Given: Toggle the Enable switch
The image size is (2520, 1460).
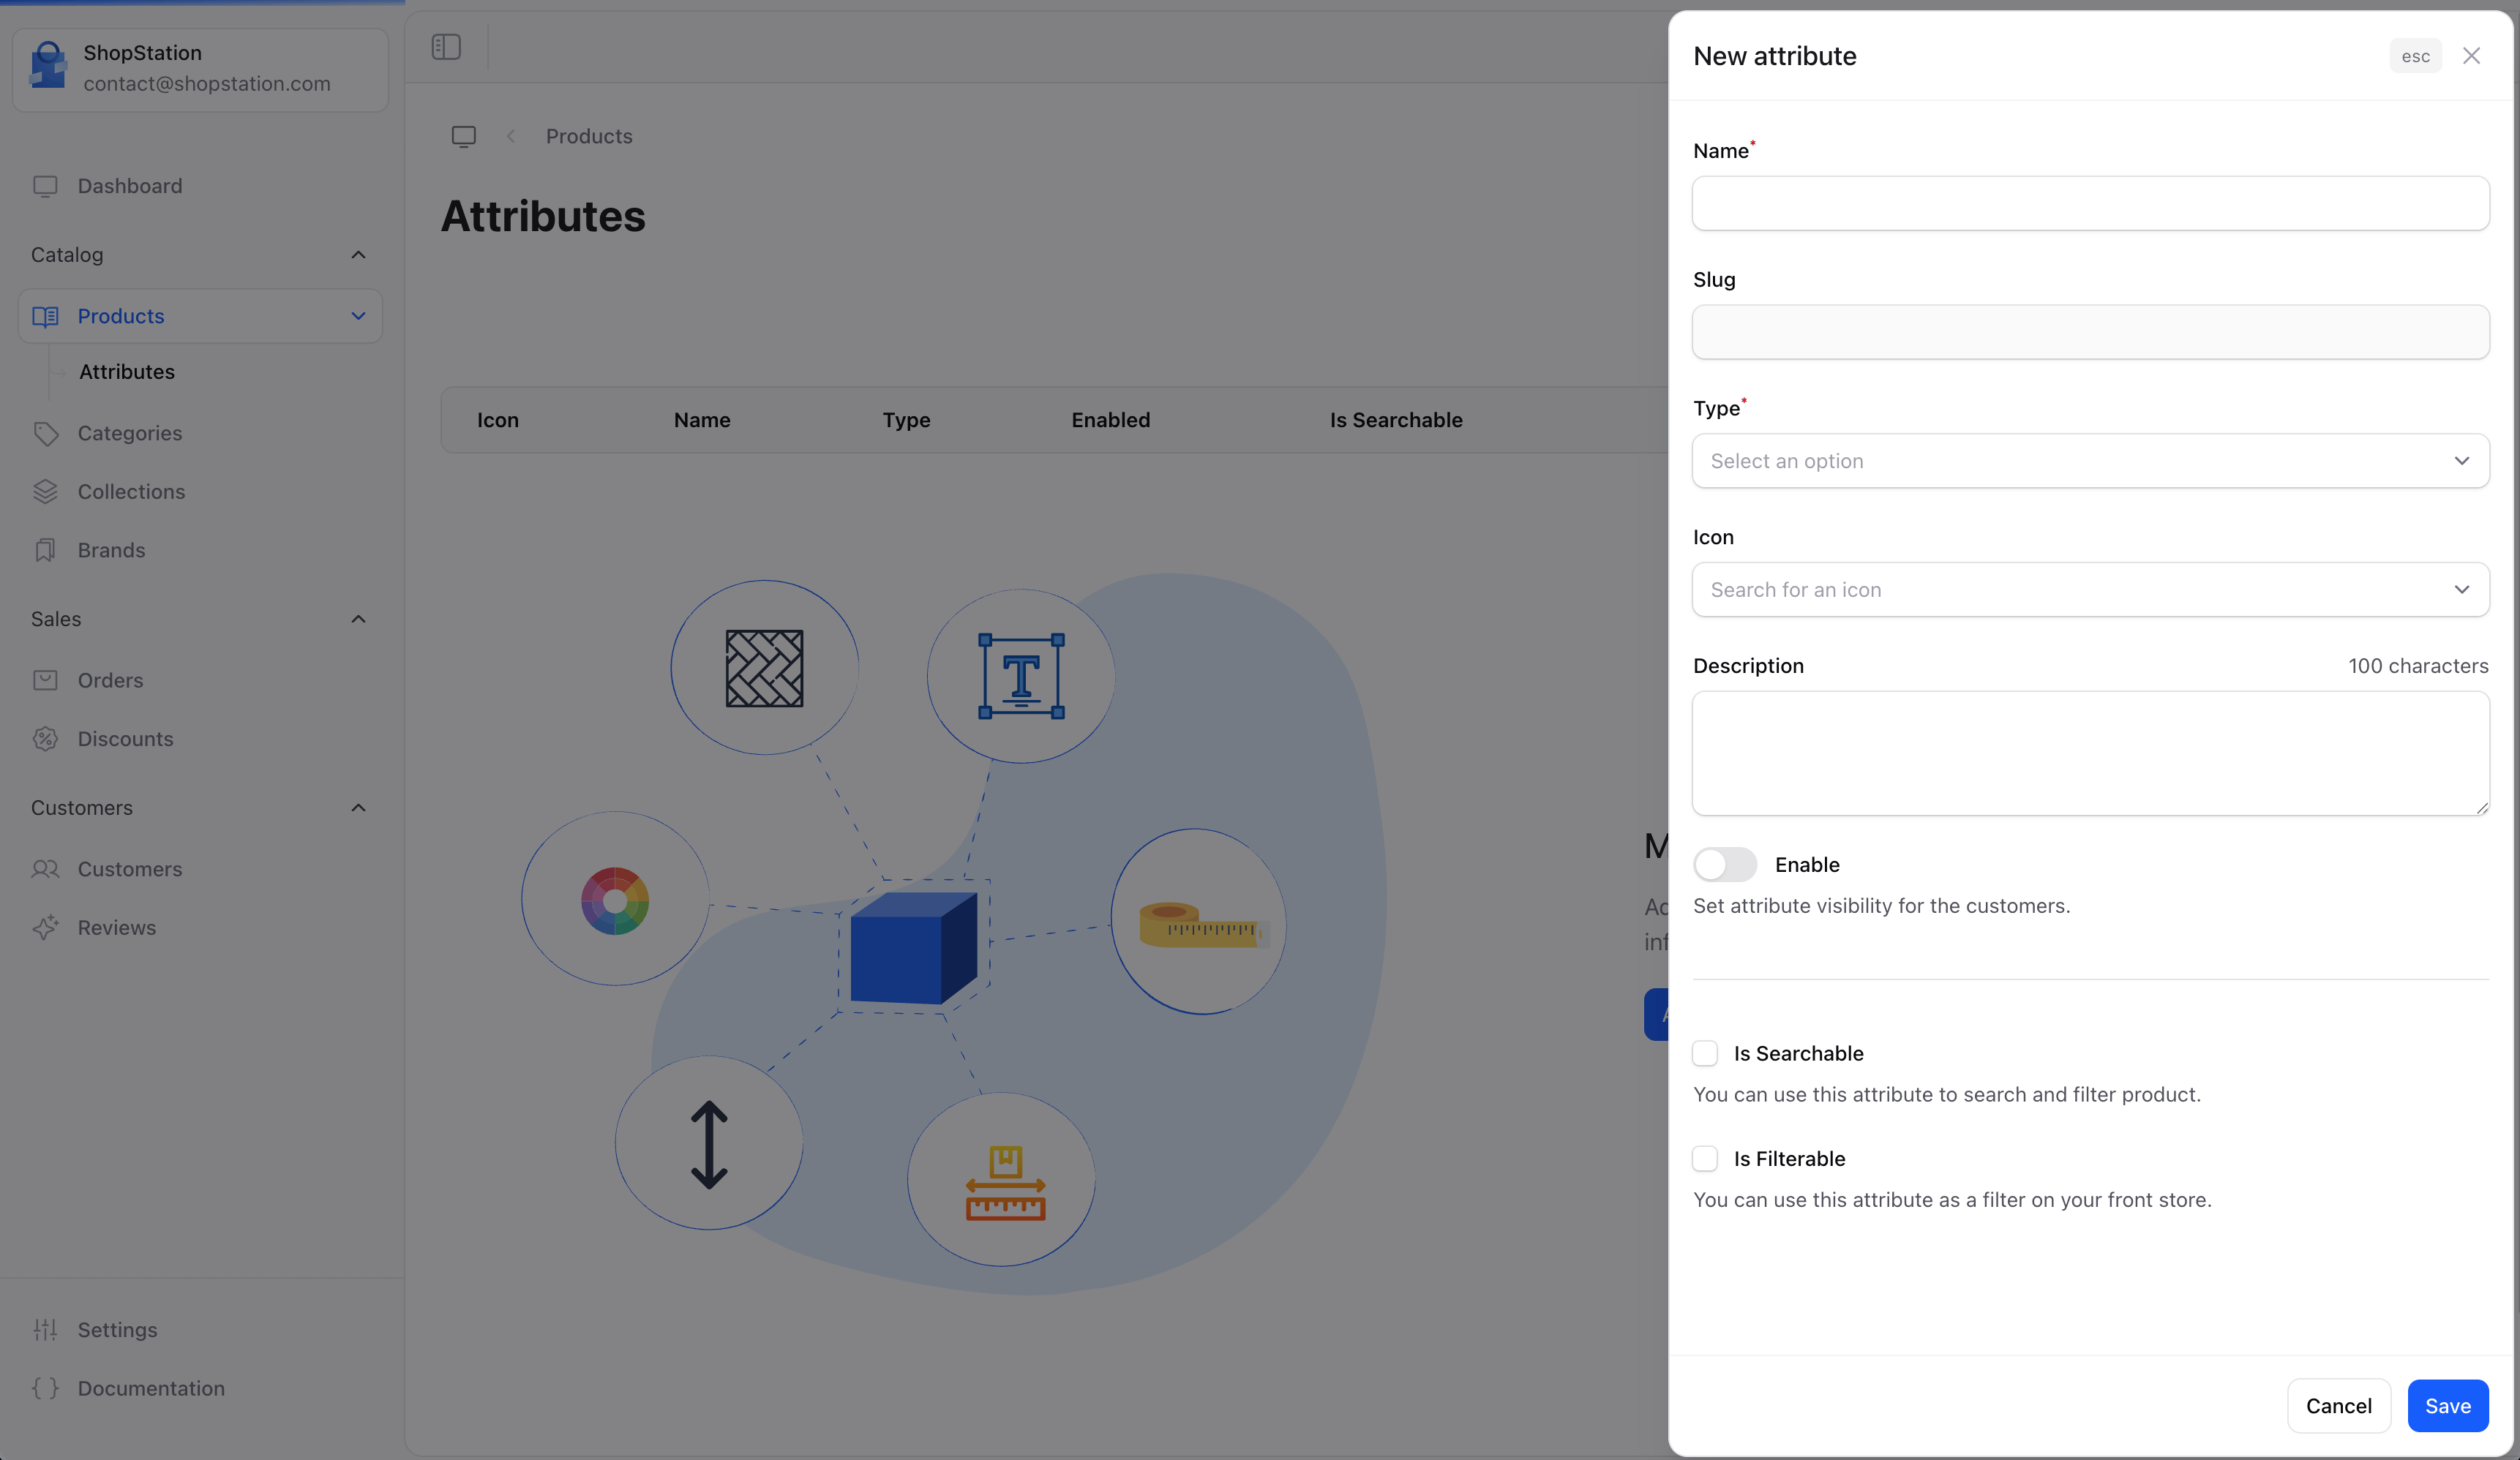Looking at the screenshot, I should [1725, 864].
